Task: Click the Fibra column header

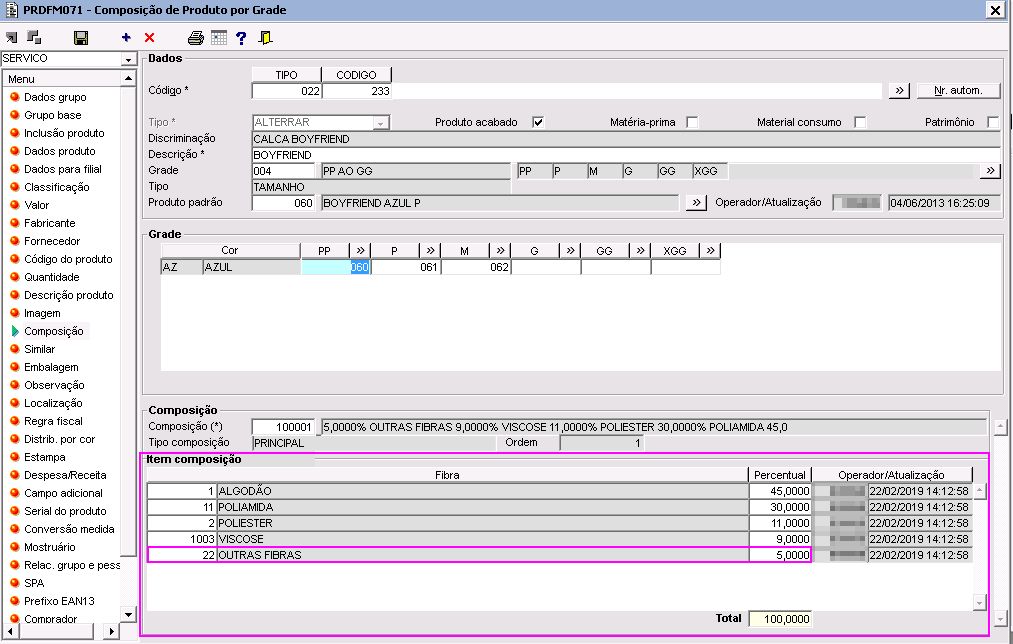Action: click(447, 475)
